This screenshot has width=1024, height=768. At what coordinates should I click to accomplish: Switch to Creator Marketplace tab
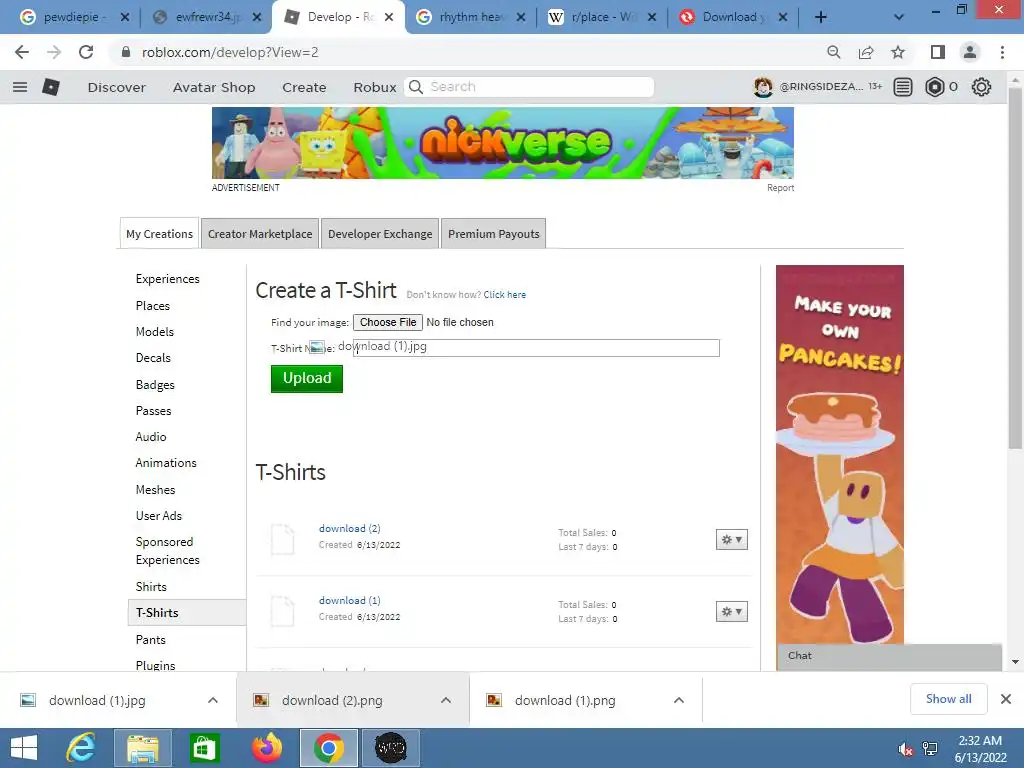[x=260, y=234]
